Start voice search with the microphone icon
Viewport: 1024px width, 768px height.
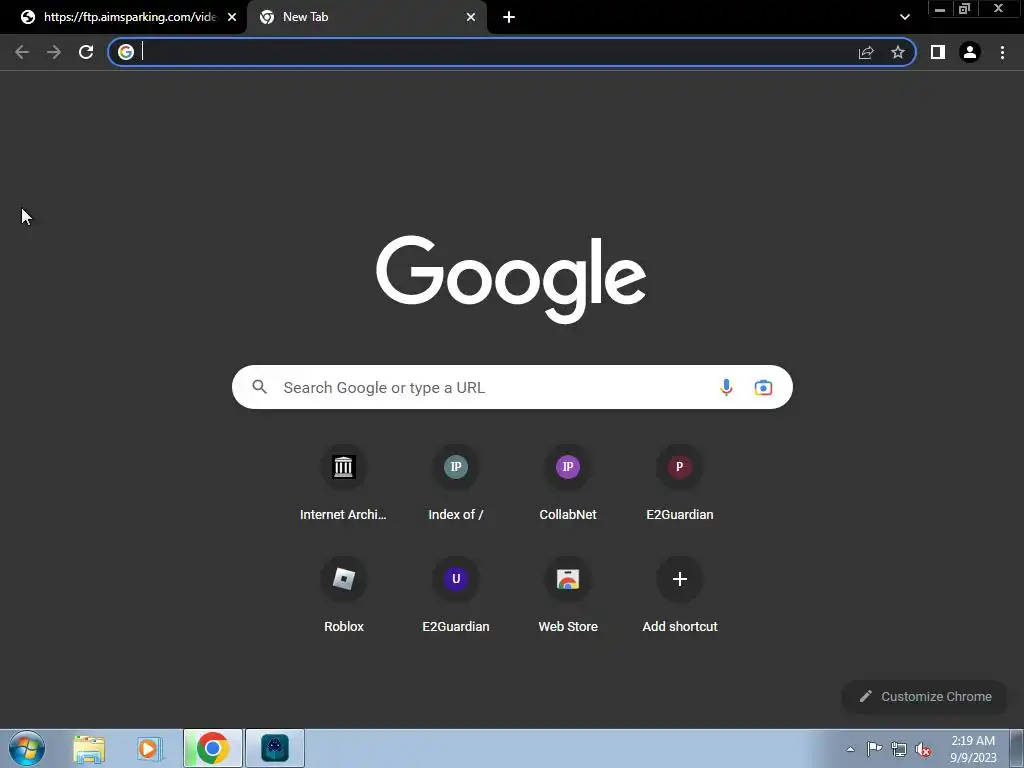coord(726,387)
